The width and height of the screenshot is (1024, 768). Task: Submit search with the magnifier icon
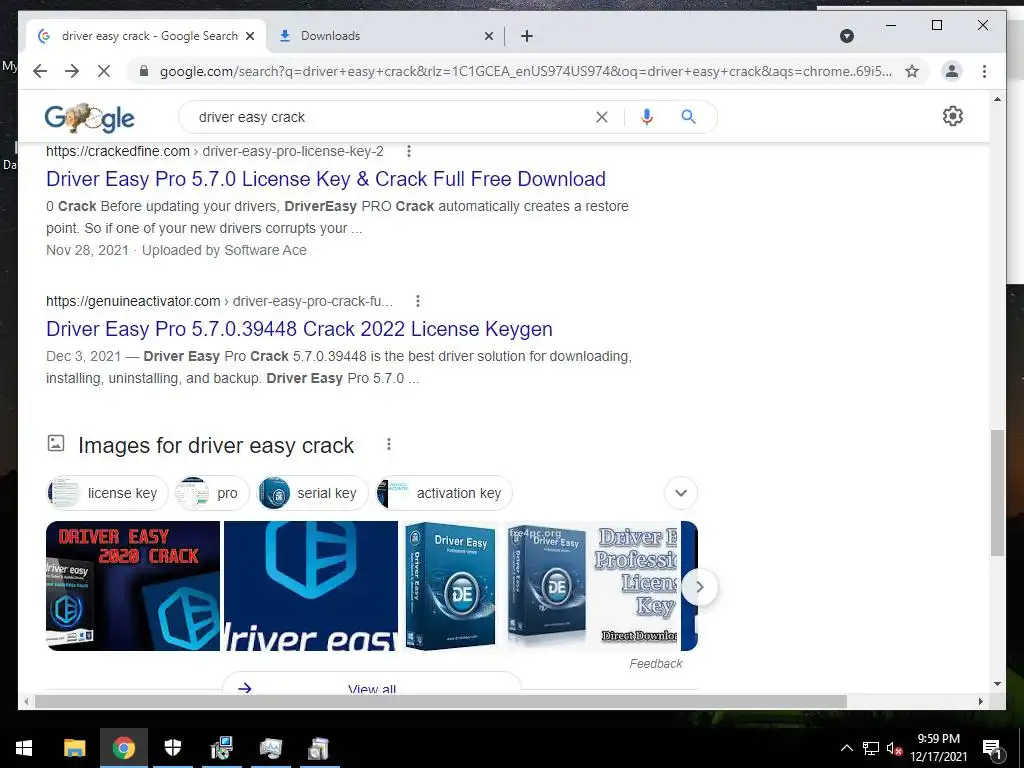[688, 117]
